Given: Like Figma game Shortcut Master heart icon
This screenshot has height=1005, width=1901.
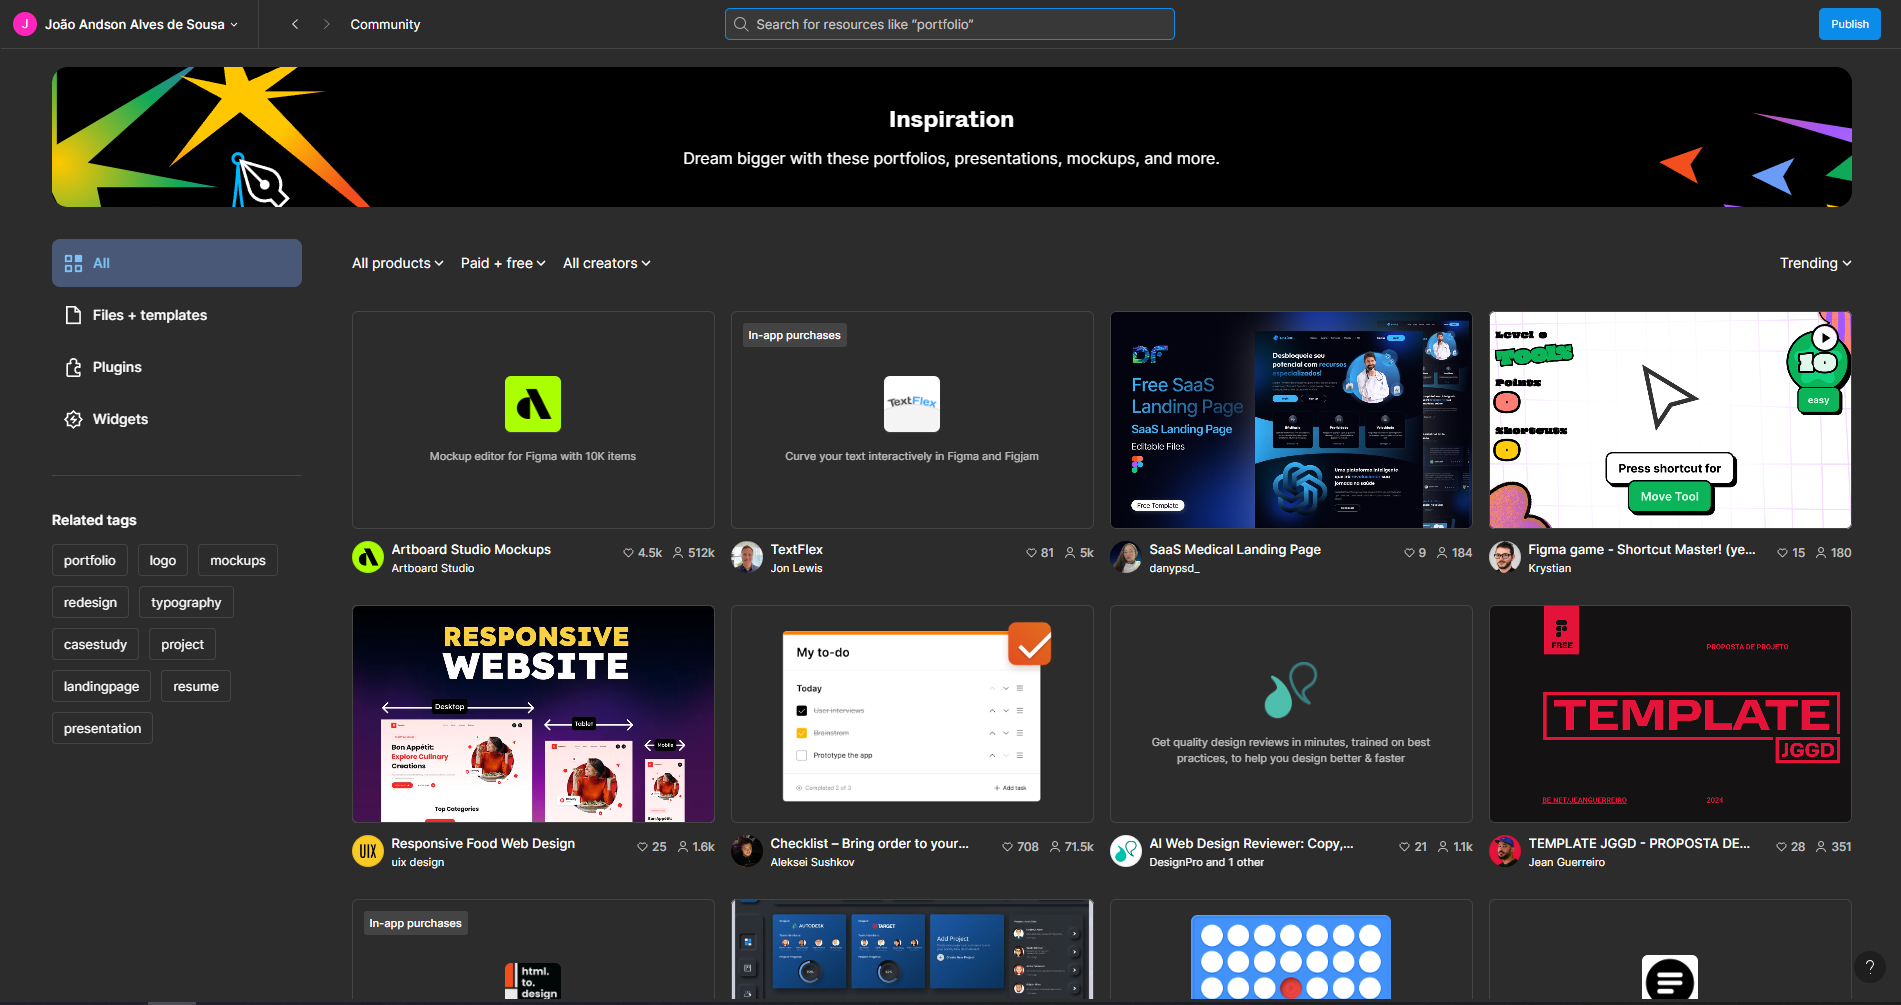Looking at the screenshot, I should (1782, 553).
